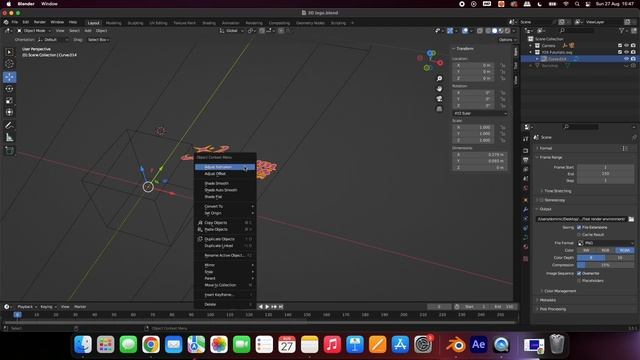Click the Frame Start value field
The height and width of the screenshot is (360, 640).
click(x=606, y=167)
